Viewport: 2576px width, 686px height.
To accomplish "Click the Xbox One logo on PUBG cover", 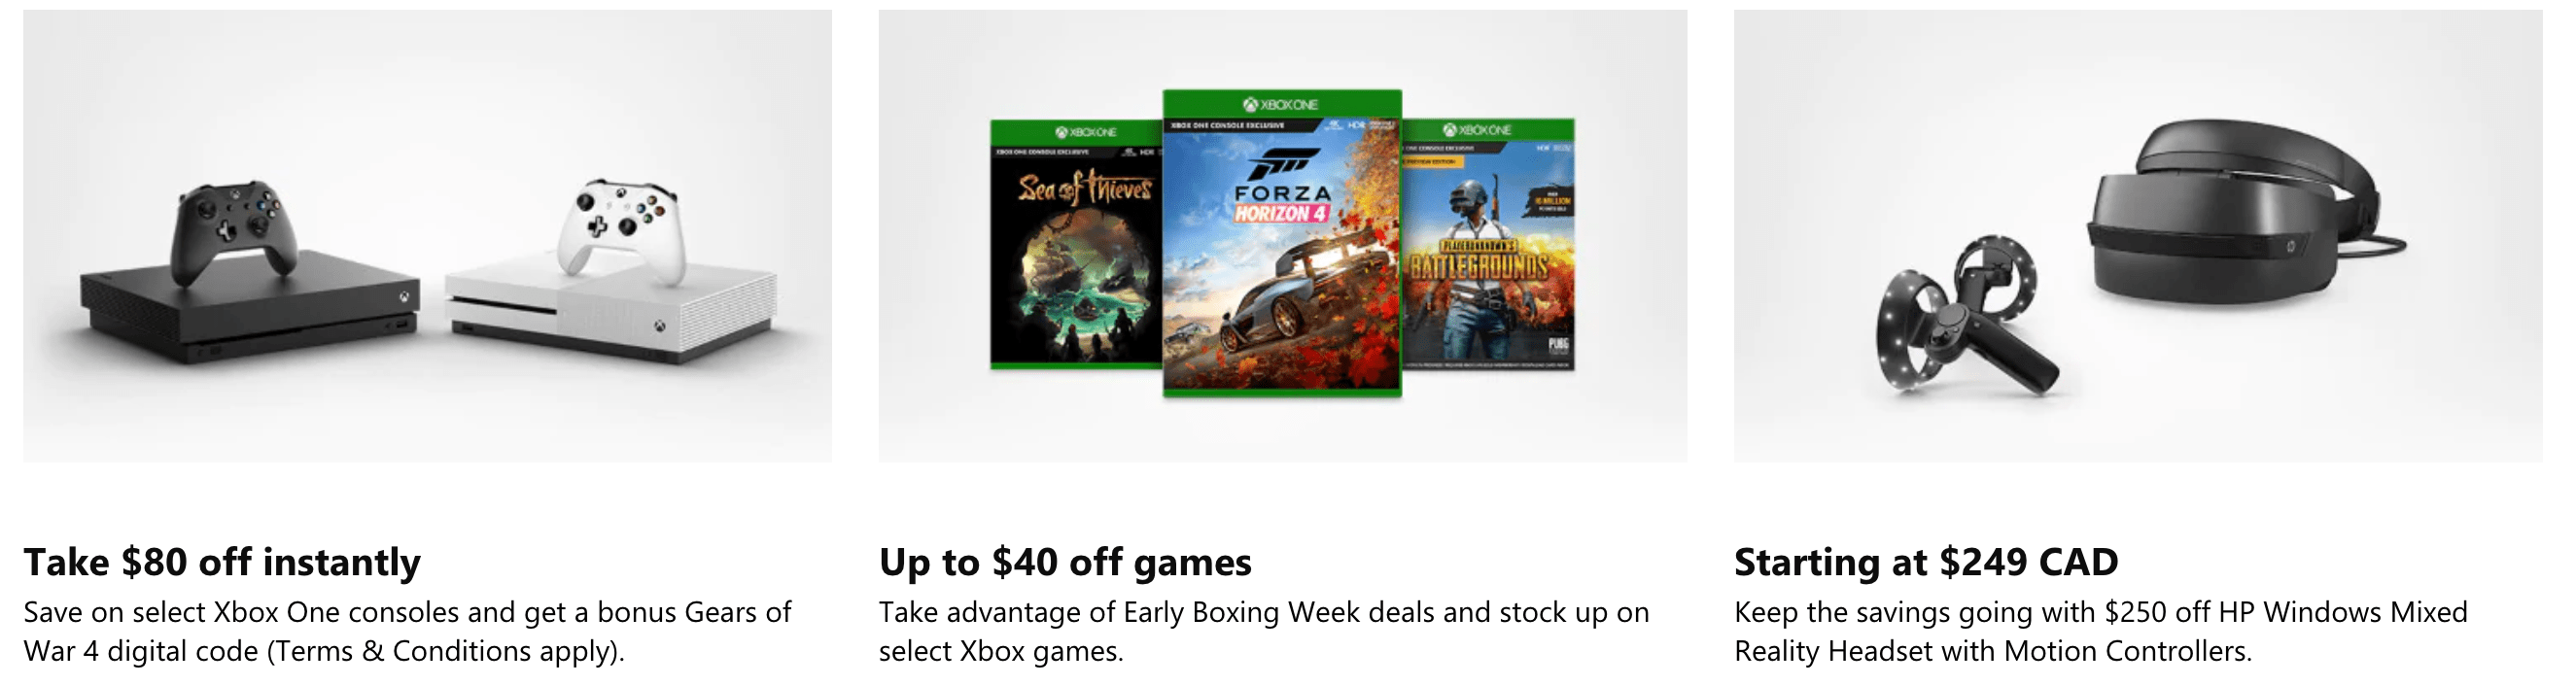I will pyautogui.click(x=1477, y=130).
